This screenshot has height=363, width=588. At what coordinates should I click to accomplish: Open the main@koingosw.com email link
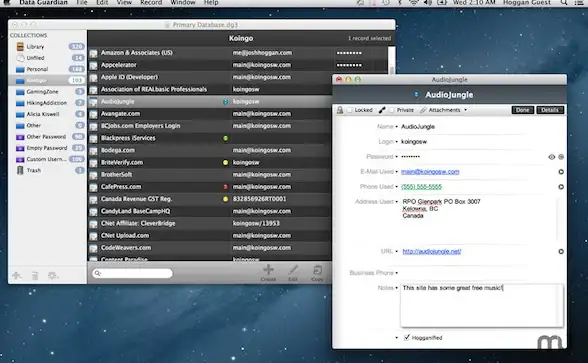430,172
